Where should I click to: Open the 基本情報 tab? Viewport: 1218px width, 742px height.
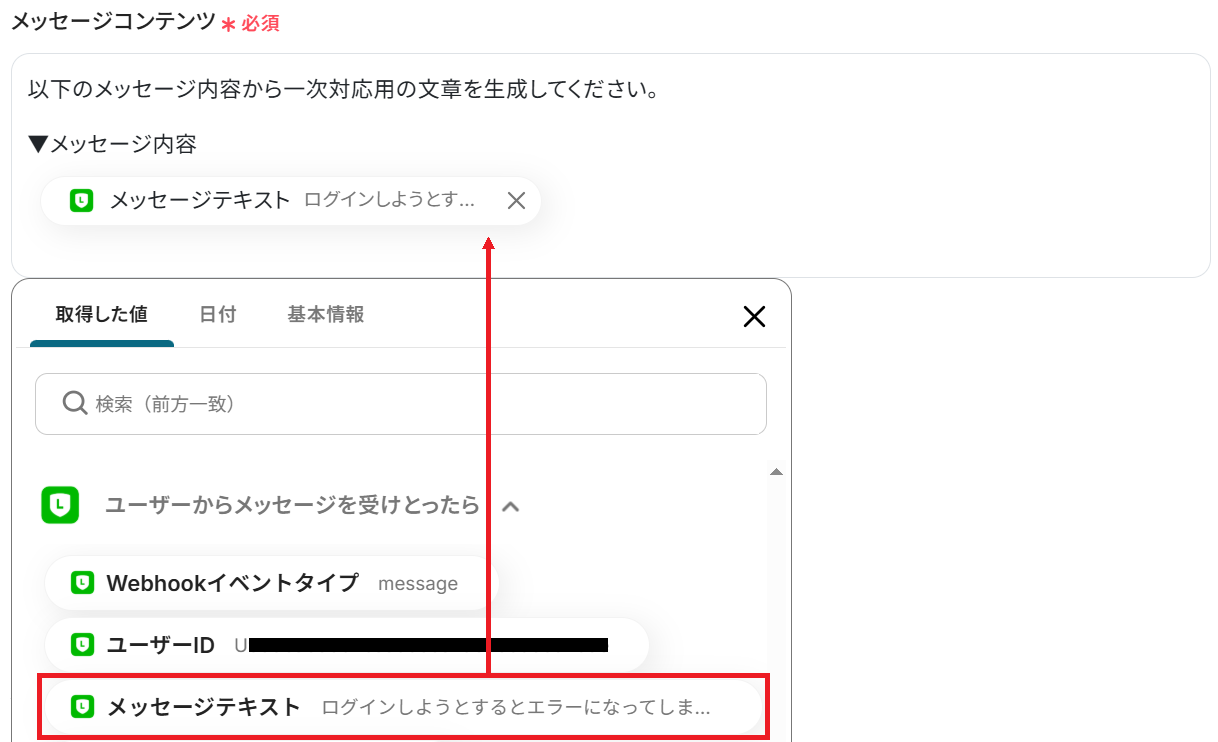(x=326, y=314)
